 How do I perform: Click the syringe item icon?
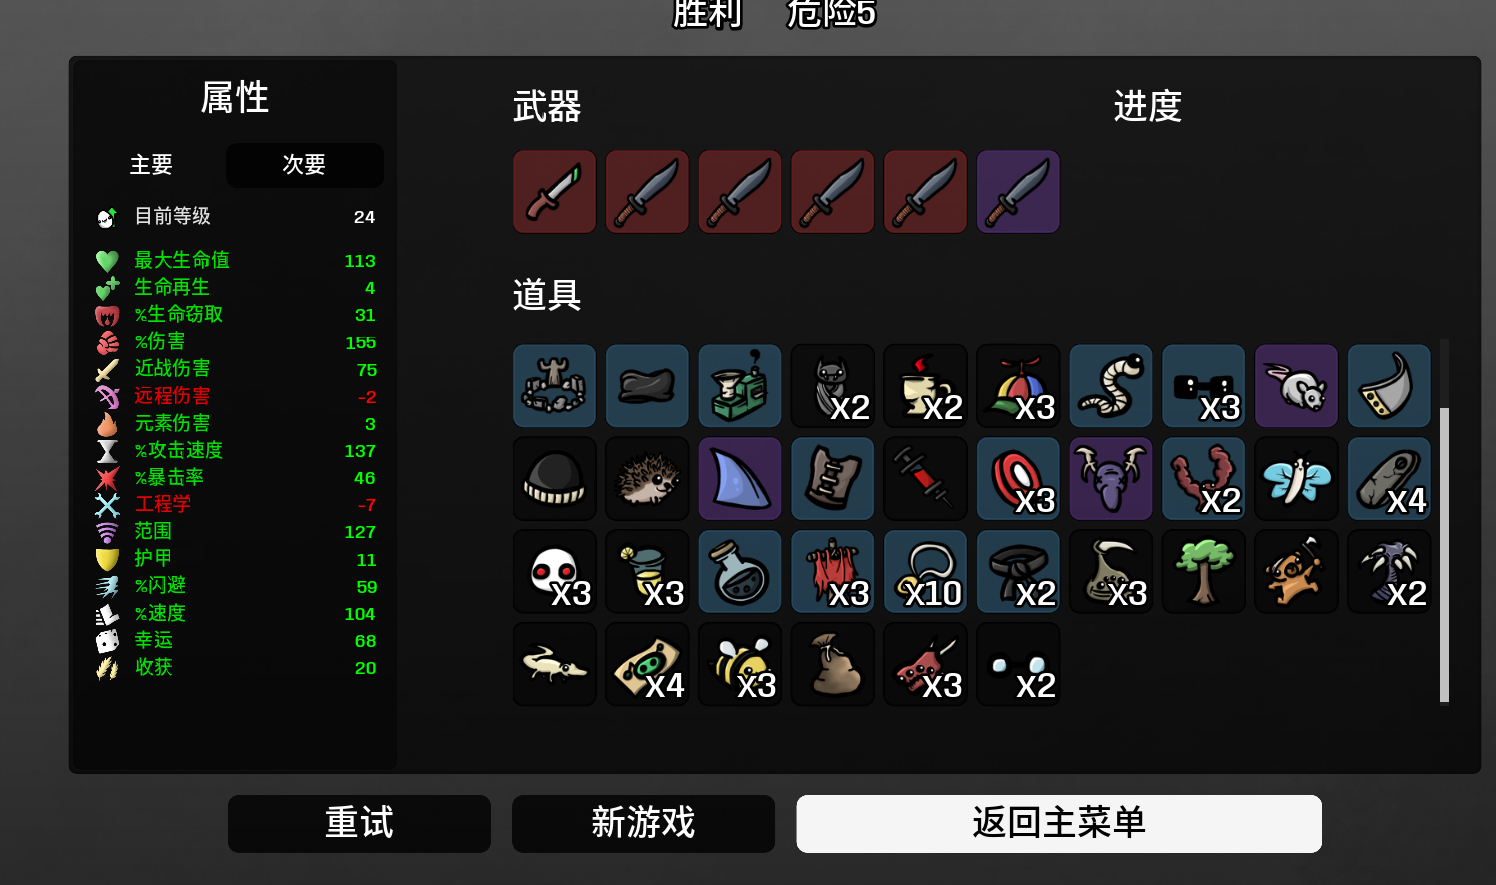pyautogui.click(x=925, y=478)
